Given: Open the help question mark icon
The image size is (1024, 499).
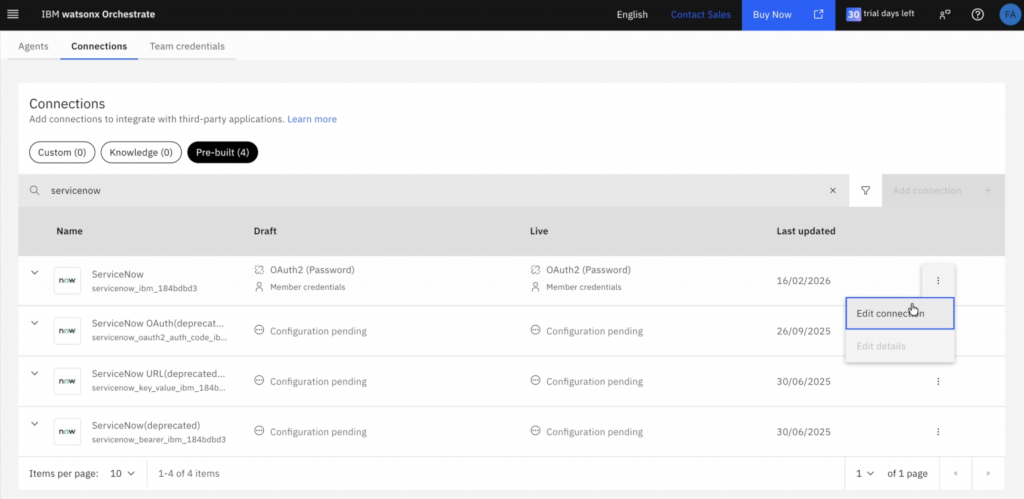Looking at the screenshot, I should tap(977, 14).
